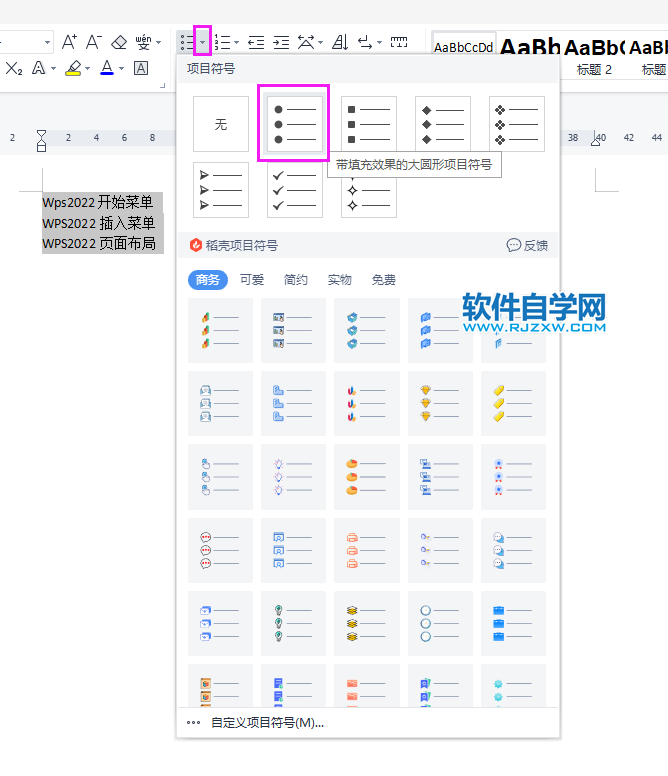Open the Chinese layout dropdown arrow
Screen dimensions: 668x776
coord(320,43)
